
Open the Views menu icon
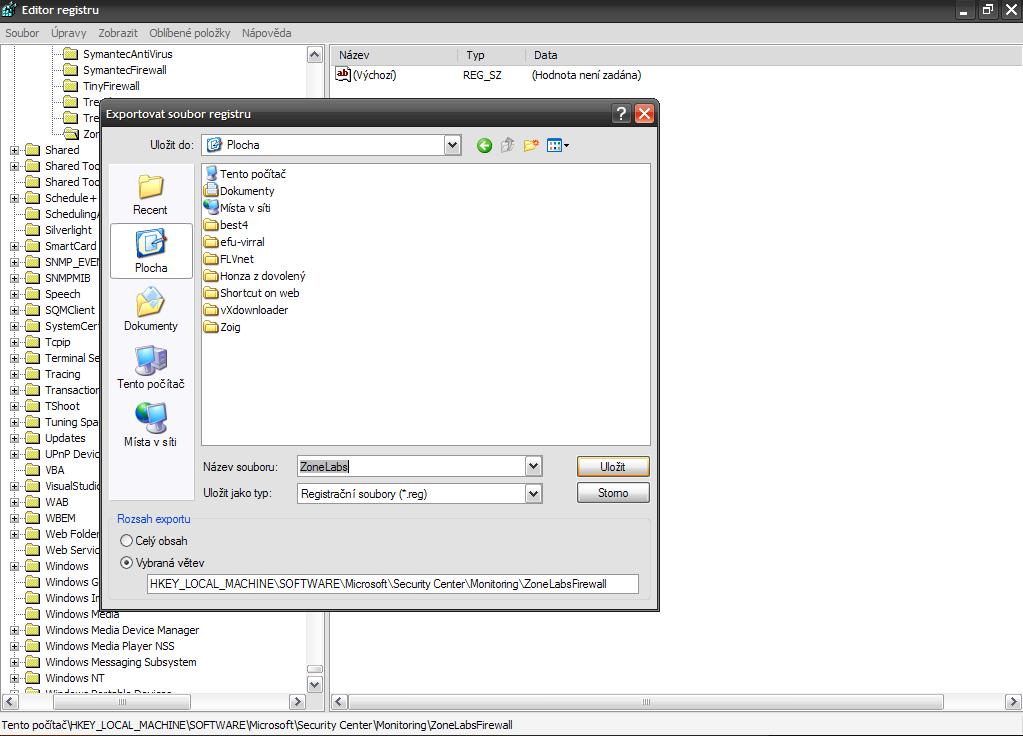tap(558, 146)
